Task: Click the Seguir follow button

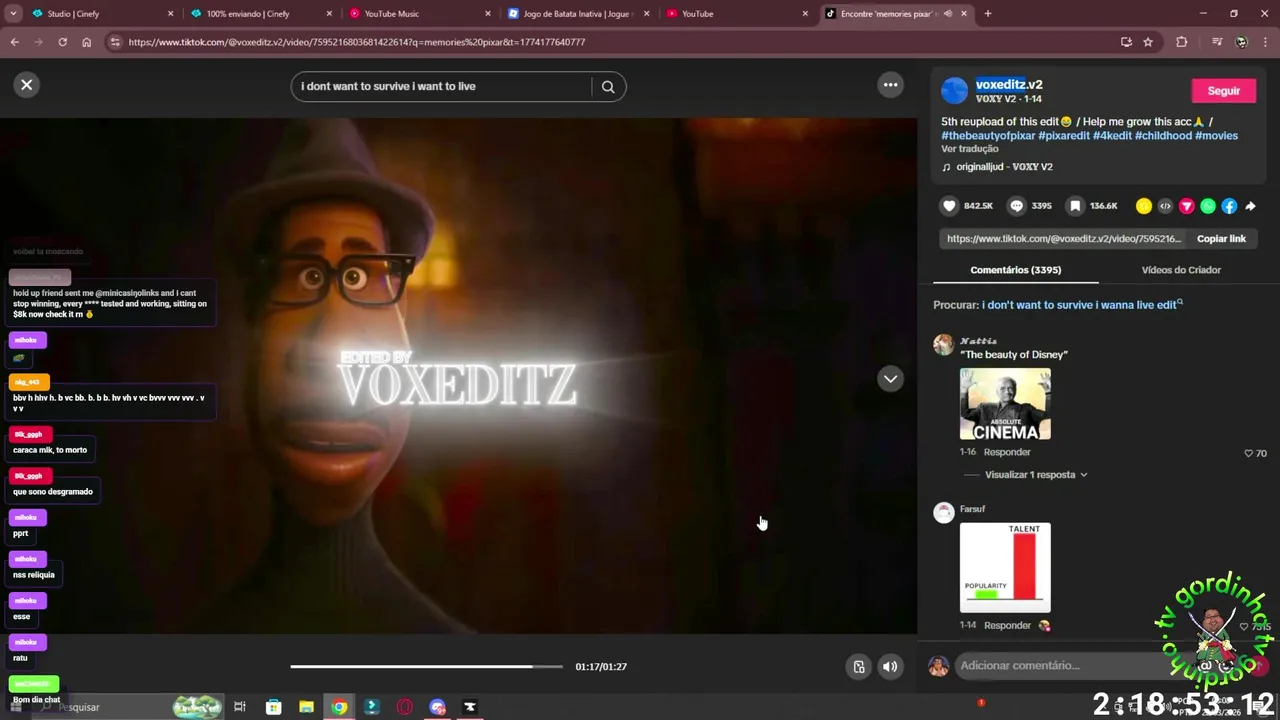Action: [1223, 91]
